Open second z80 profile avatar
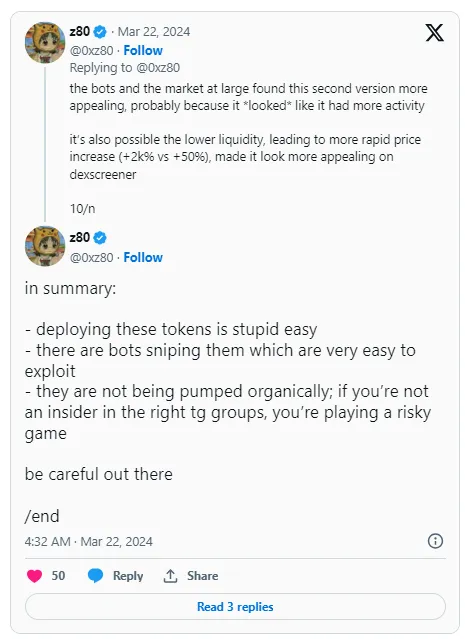 click(45, 246)
